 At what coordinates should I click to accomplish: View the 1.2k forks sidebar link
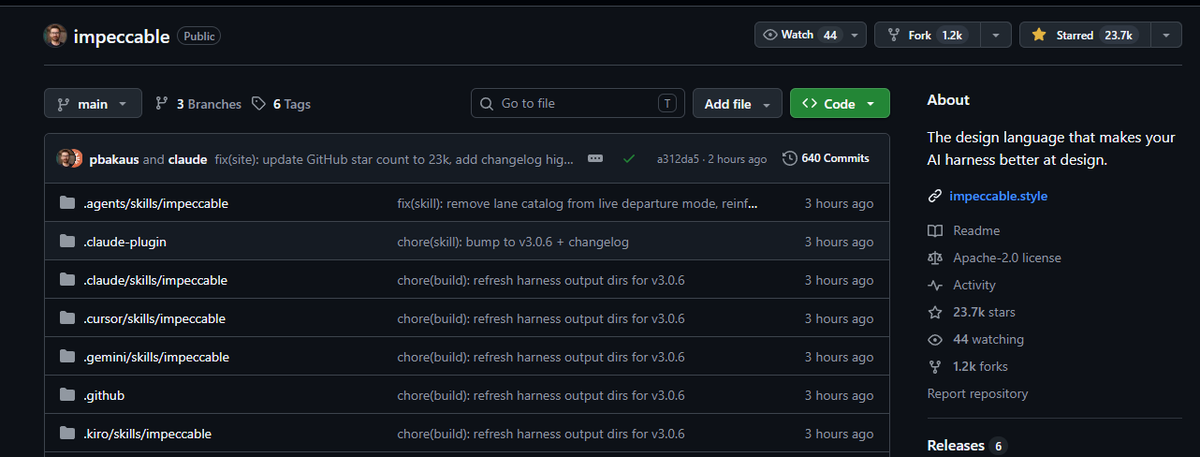click(x=980, y=367)
